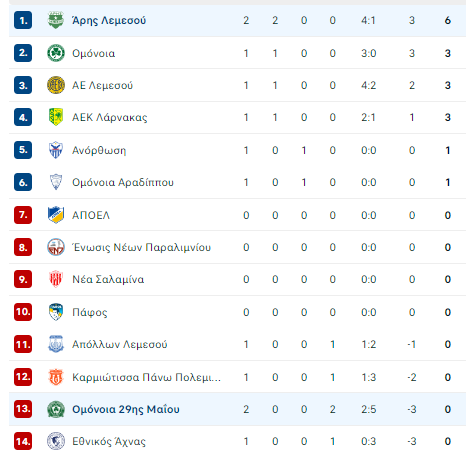466x457 pixels.
Task: Click the Πάφος team crest
Action: tap(56, 312)
